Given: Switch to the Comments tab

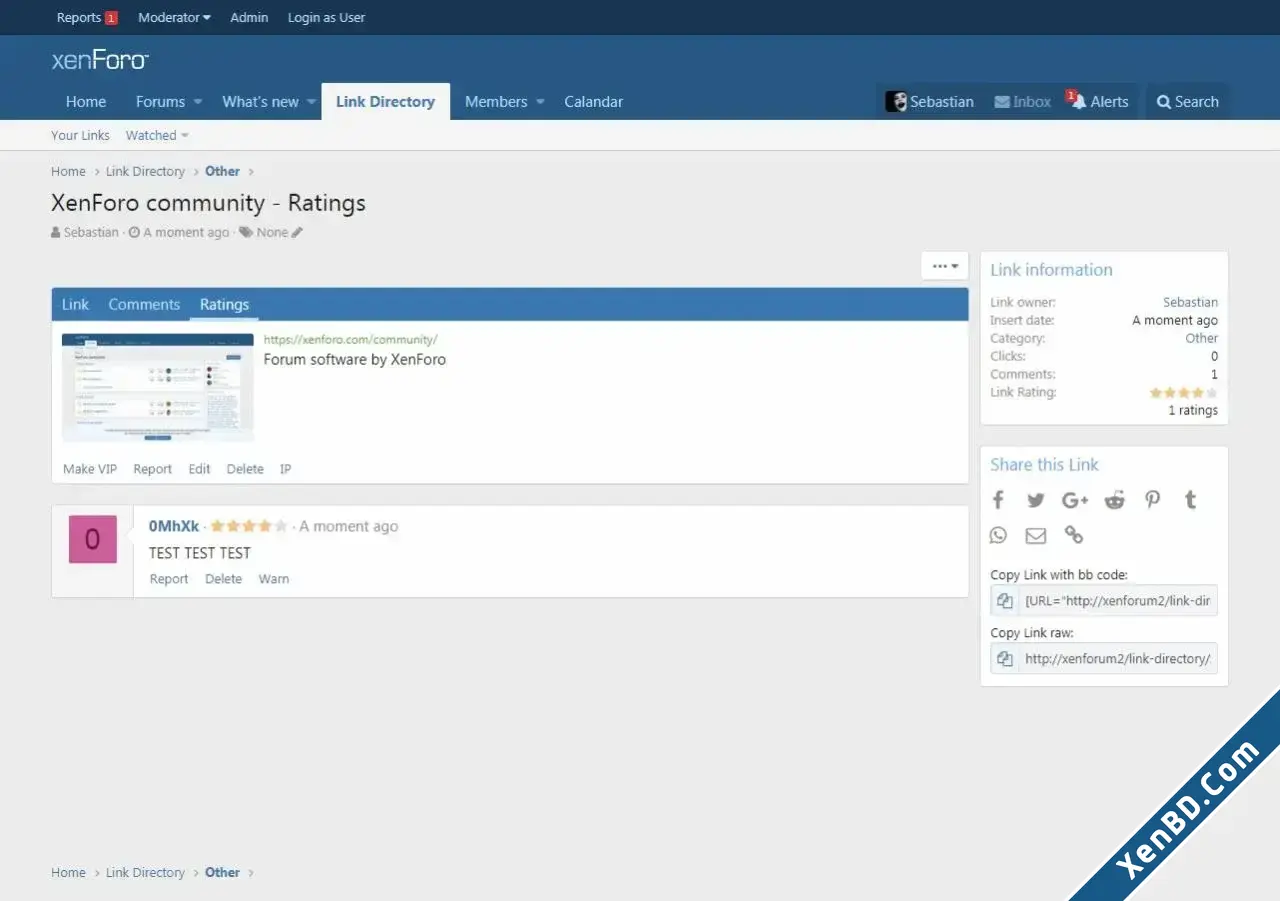Looking at the screenshot, I should point(144,305).
